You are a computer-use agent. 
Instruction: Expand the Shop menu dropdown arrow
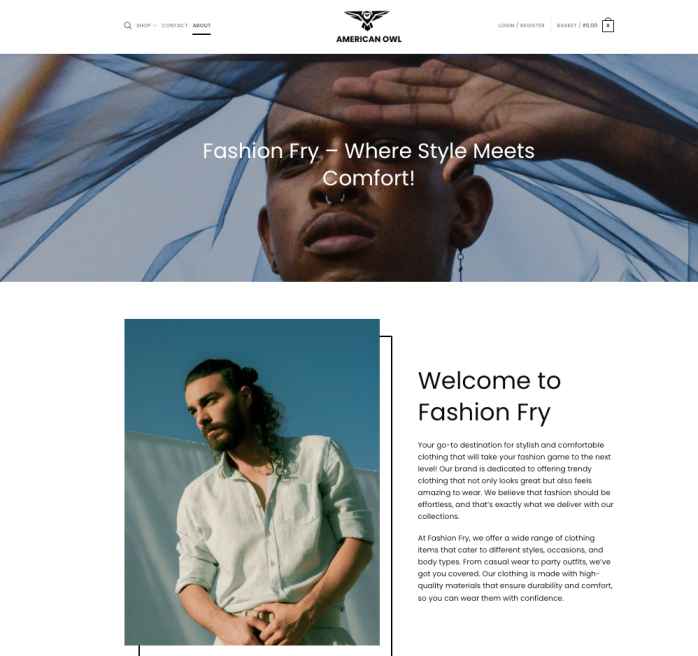155,26
